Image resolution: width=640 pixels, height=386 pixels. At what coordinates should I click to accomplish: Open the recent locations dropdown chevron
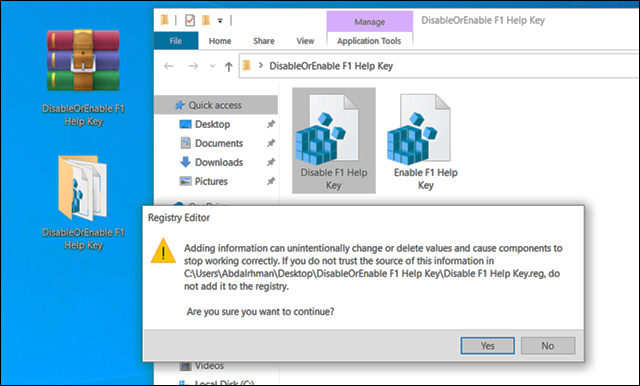212,66
